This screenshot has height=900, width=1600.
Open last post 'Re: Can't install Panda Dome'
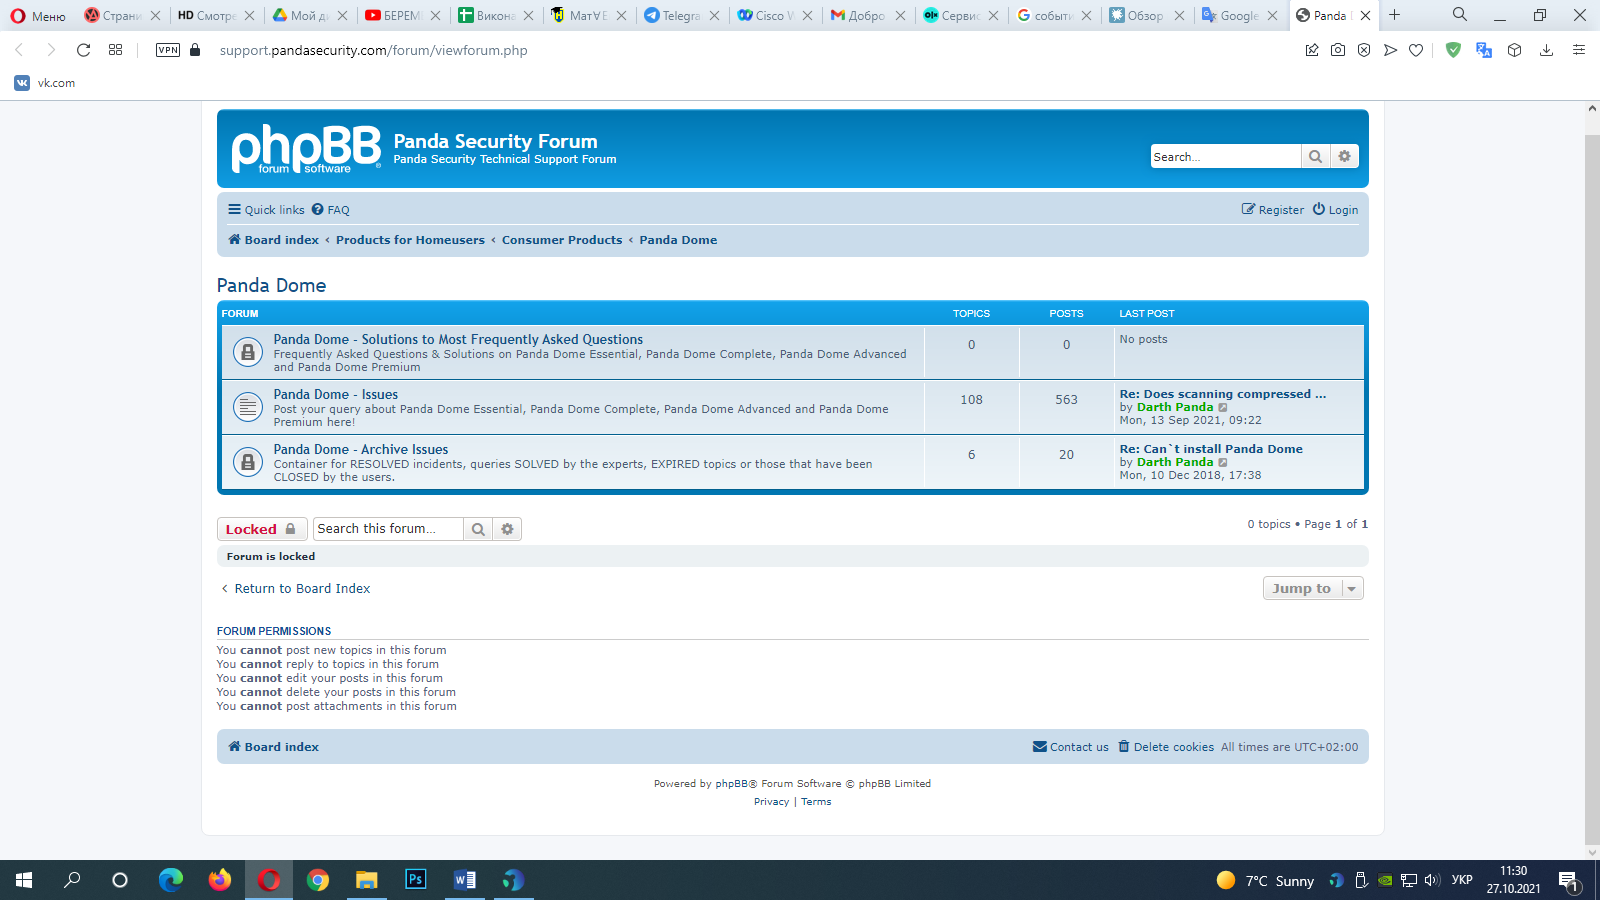click(1211, 449)
